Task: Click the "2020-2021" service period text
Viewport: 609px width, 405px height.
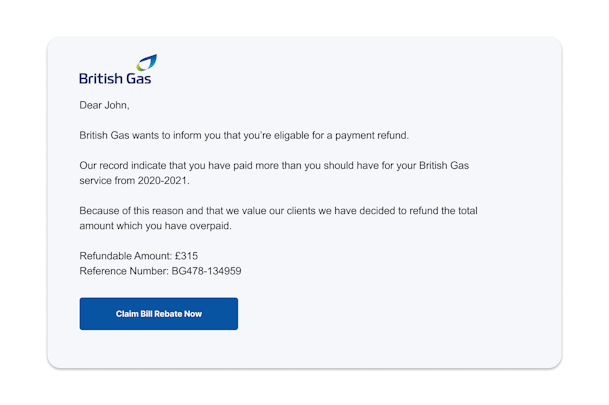Action: pos(163,180)
